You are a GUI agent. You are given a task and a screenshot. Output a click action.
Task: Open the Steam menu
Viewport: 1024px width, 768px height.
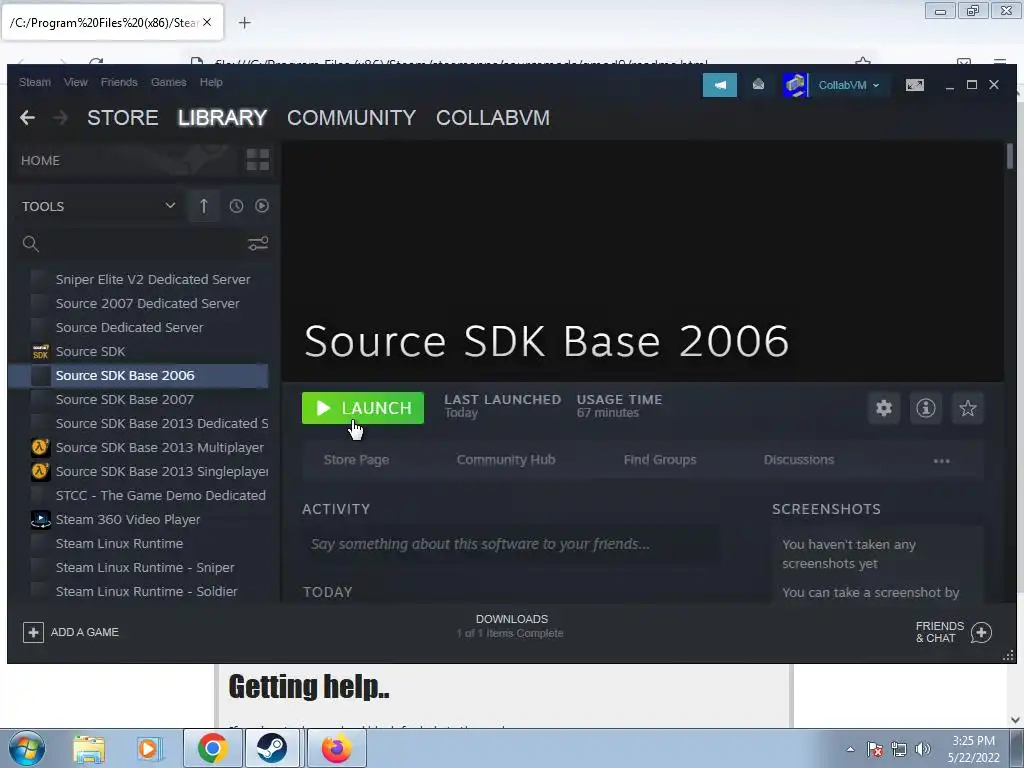click(x=35, y=82)
